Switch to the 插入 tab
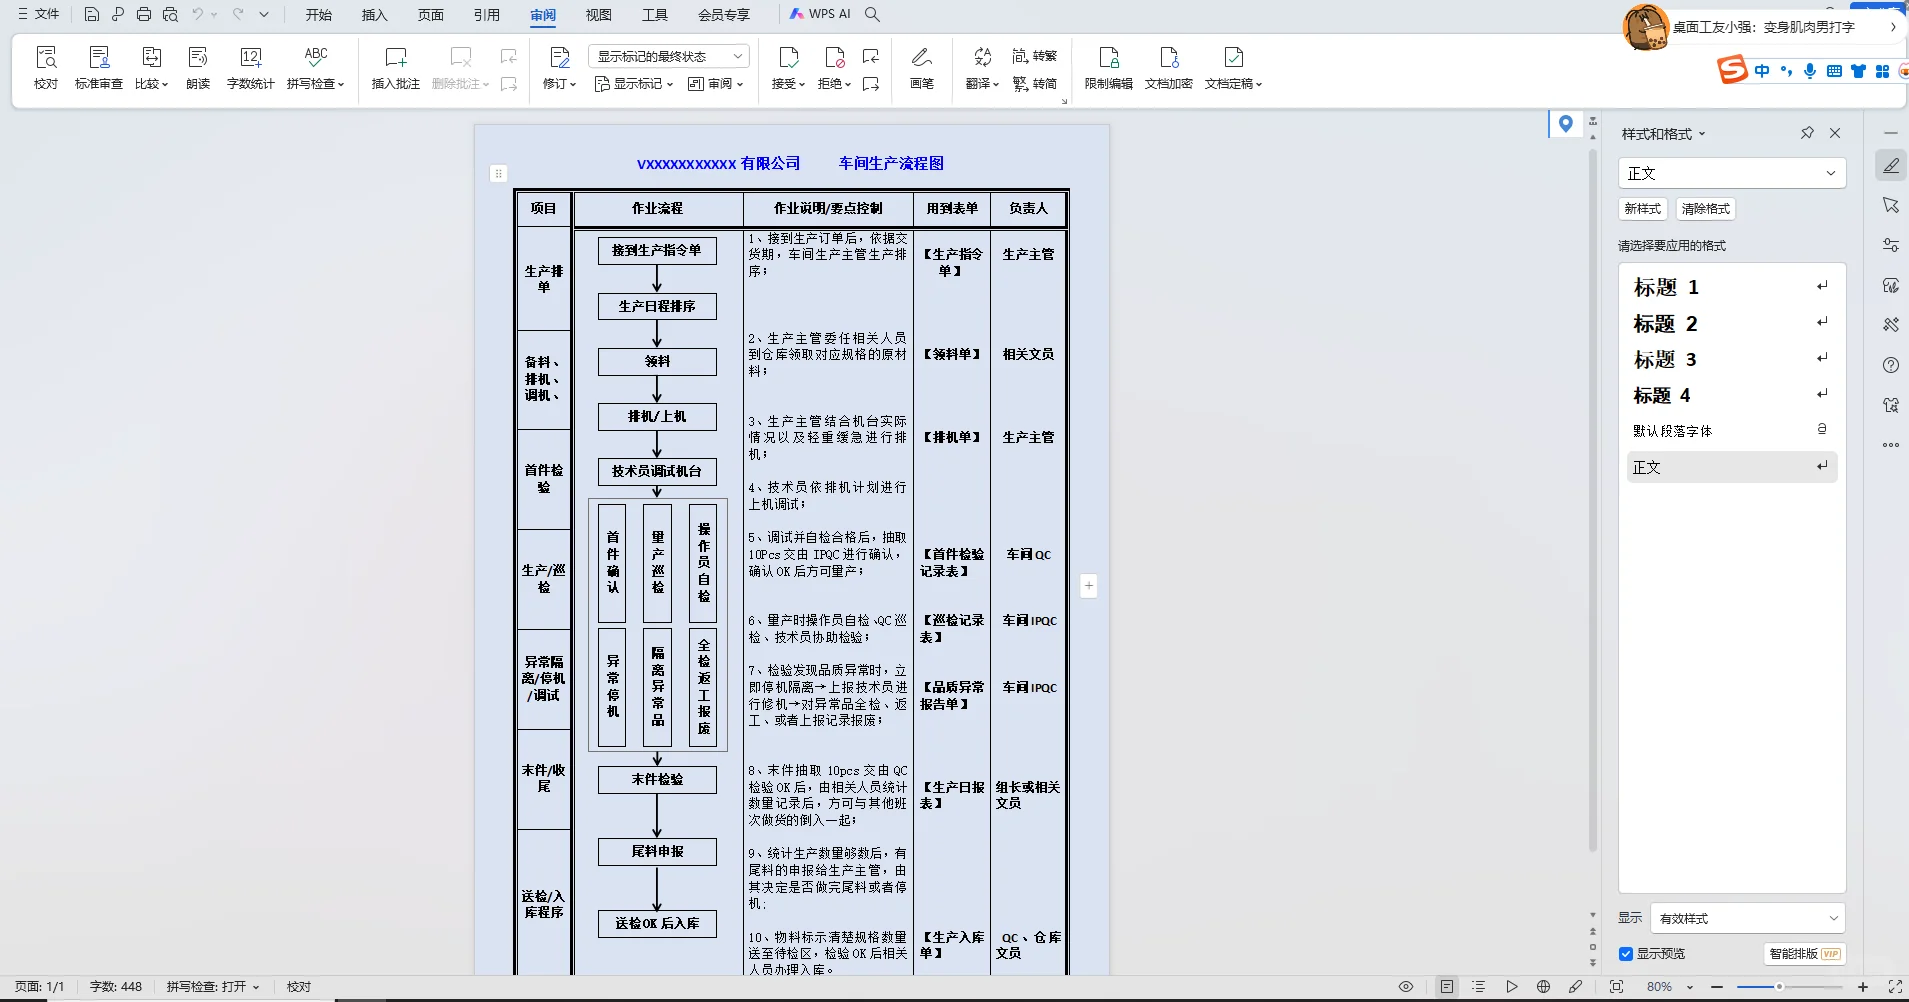Screen dimensions: 1909x1002 tap(375, 15)
